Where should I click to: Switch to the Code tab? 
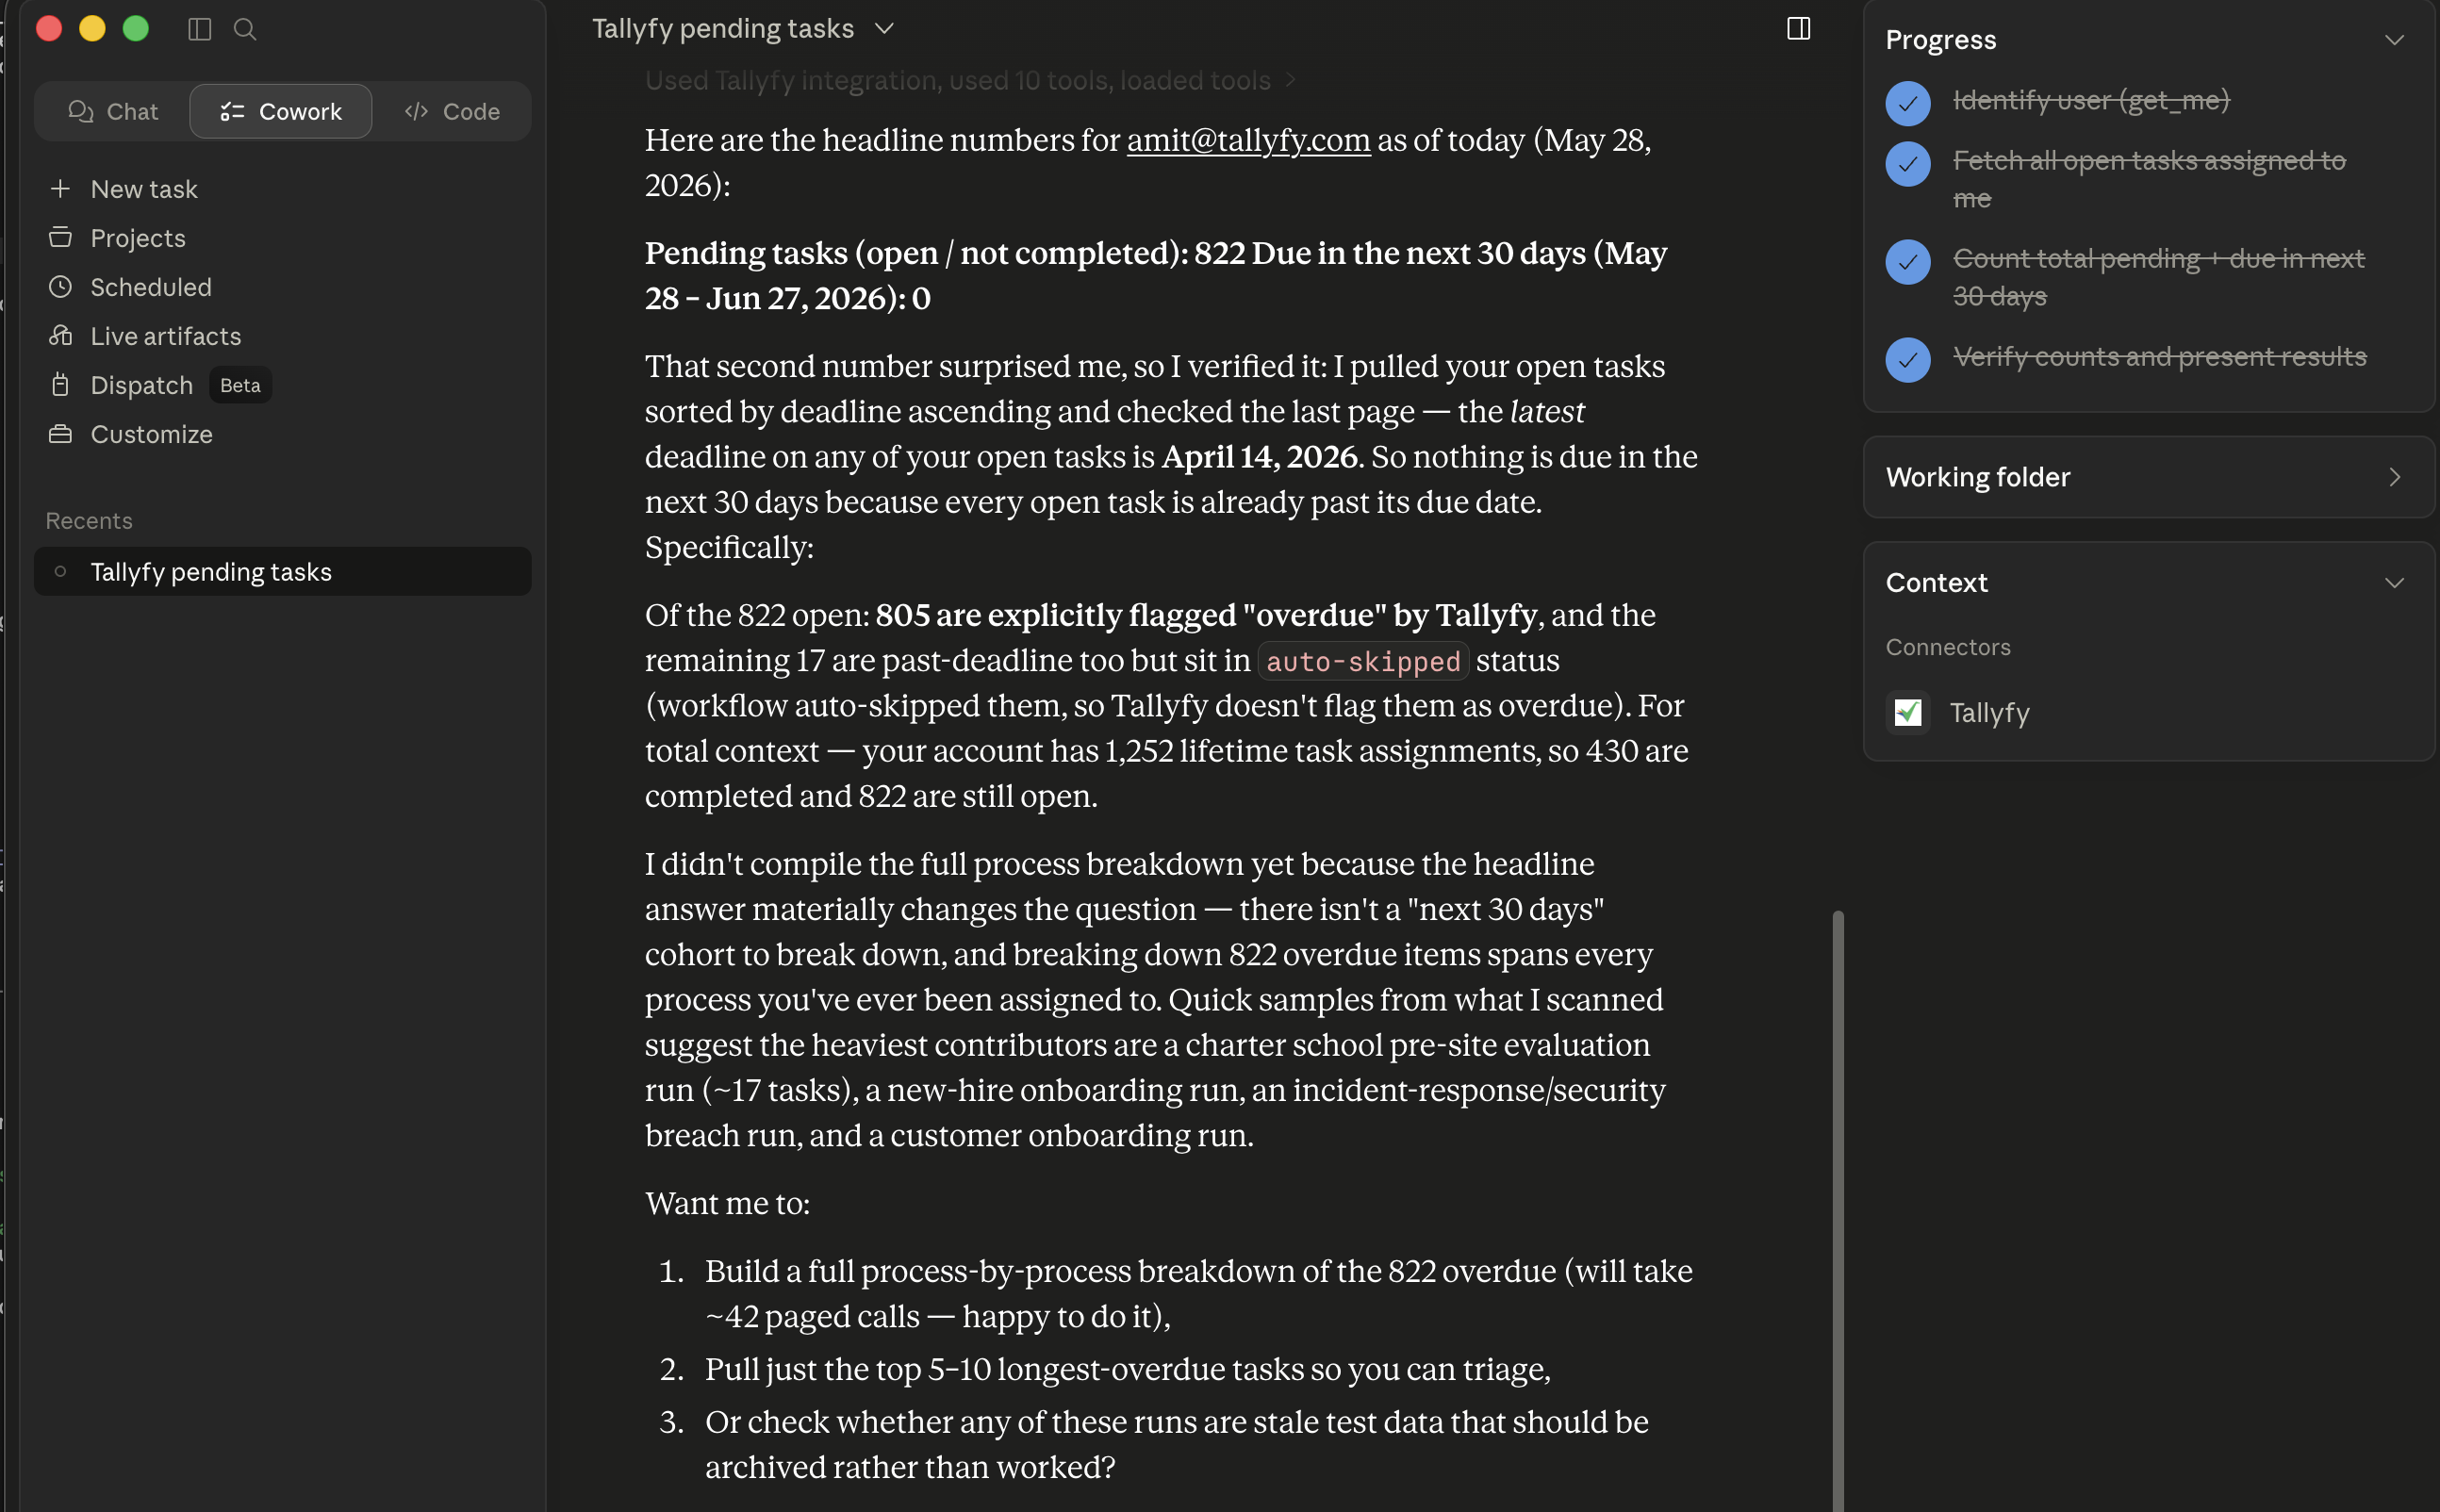[452, 111]
